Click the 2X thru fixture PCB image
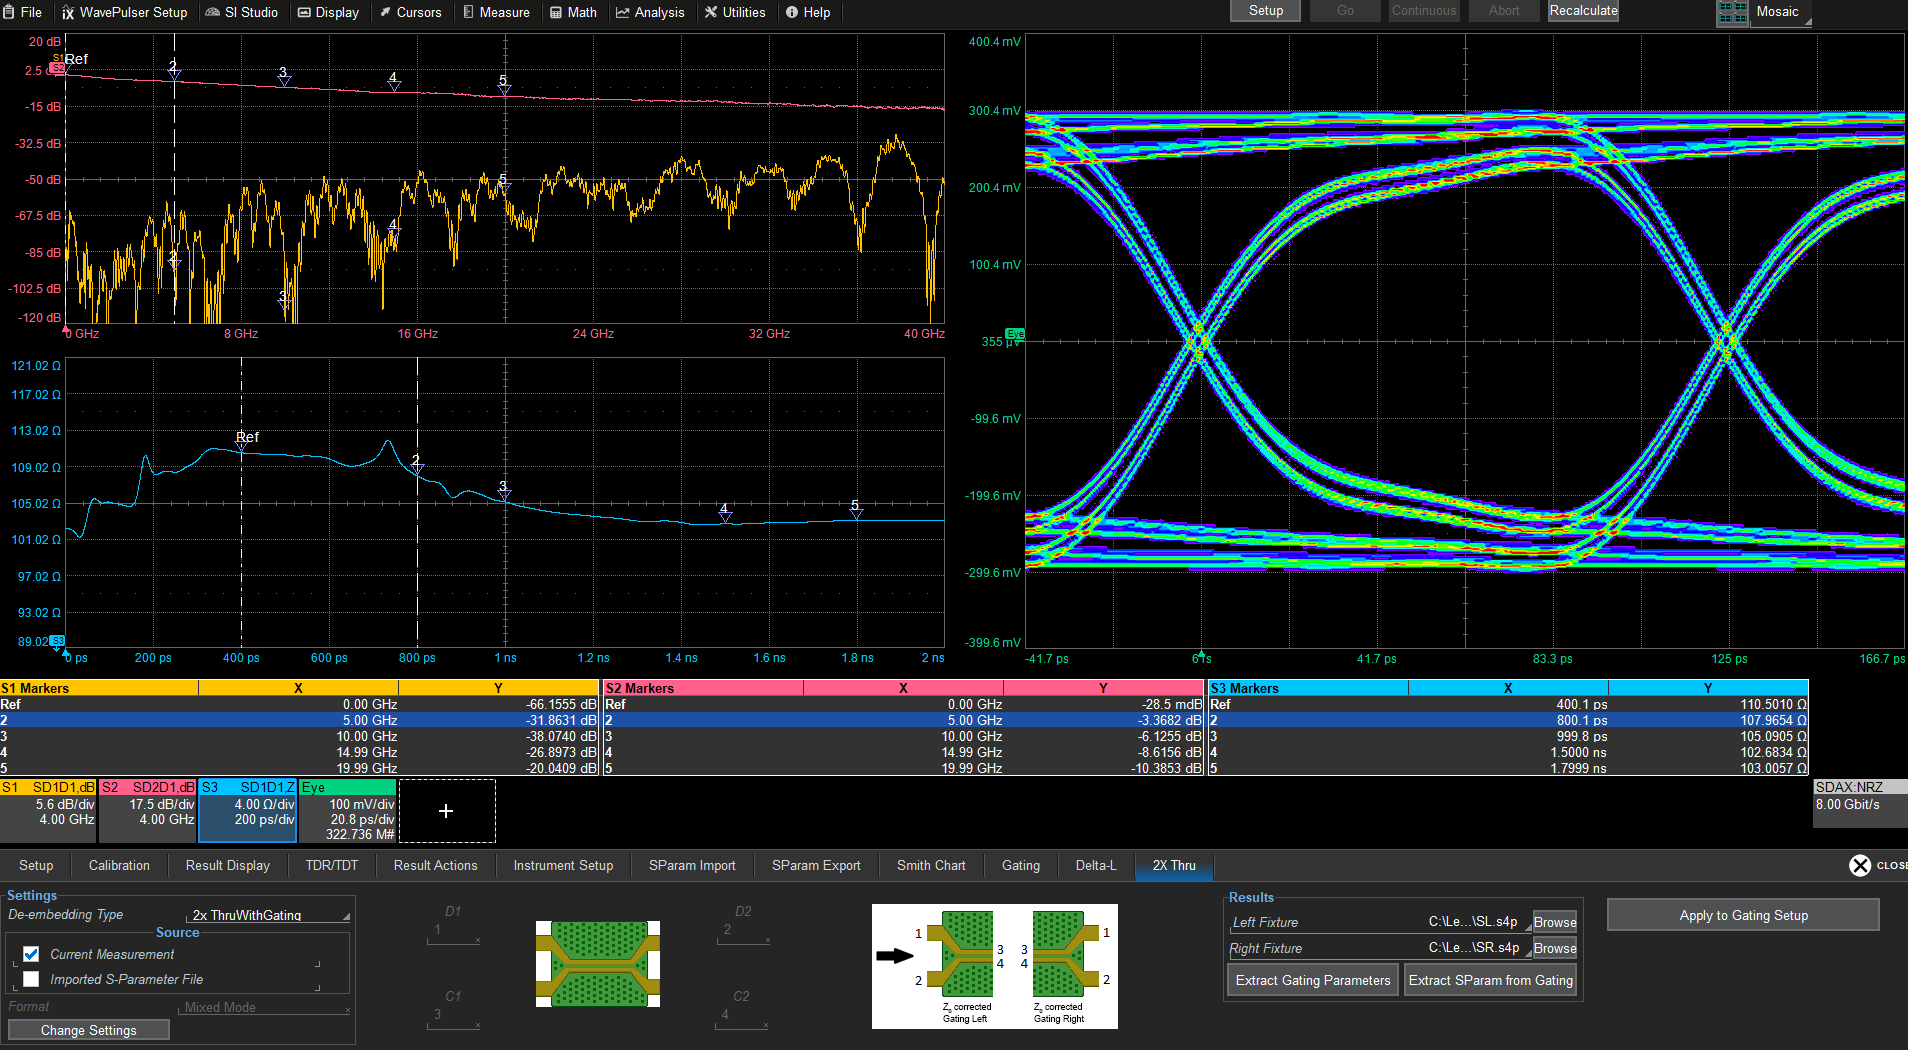Viewport: 1908px width, 1050px height. tap(598, 964)
